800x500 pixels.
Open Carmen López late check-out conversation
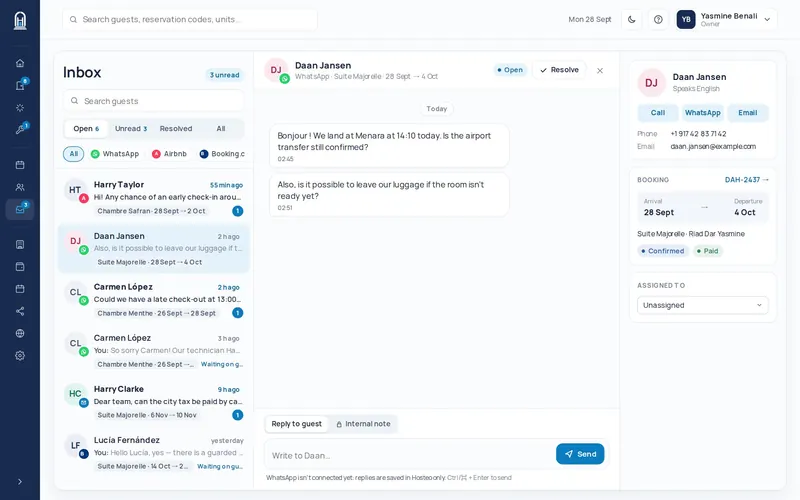(154, 299)
